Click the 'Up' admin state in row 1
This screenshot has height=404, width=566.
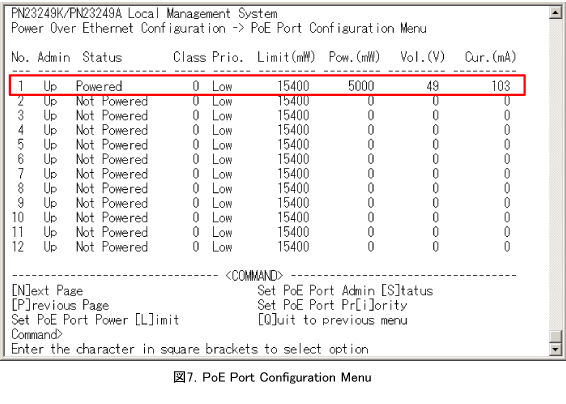50,86
